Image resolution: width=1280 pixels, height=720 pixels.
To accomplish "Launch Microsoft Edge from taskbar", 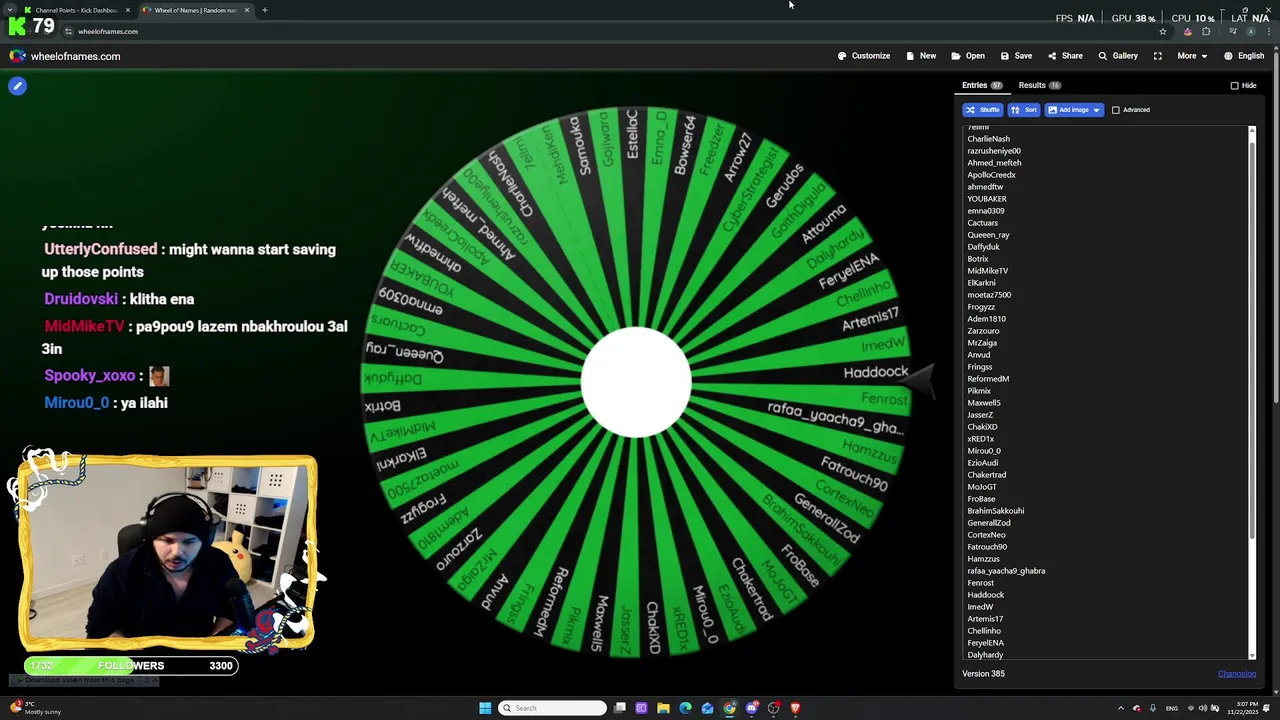I will click(685, 708).
